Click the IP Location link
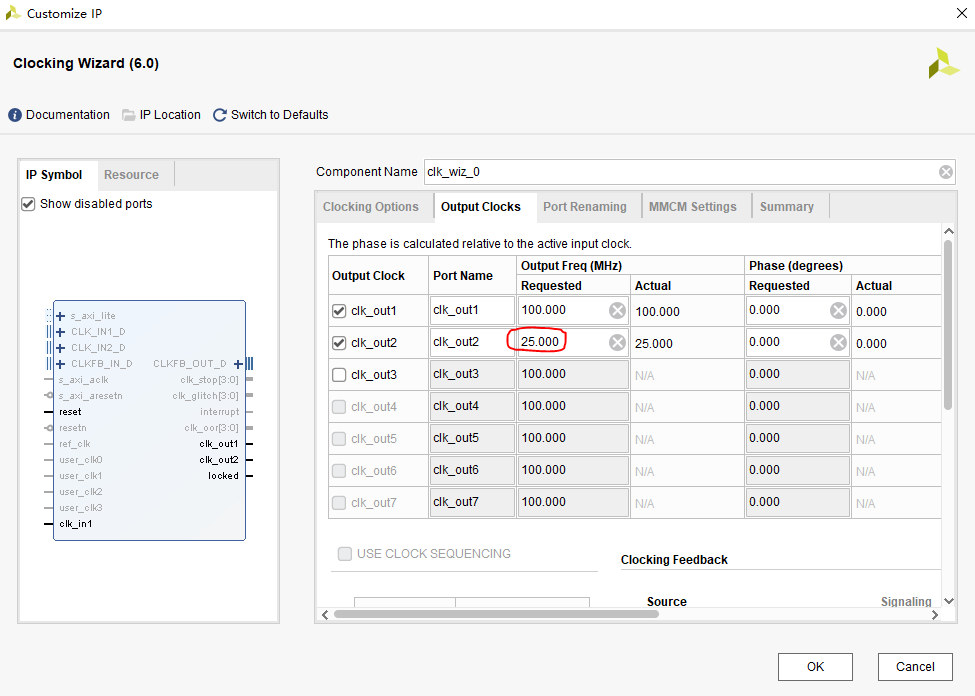Image resolution: width=975 pixels, height=696 pixels. click(170, 115)
